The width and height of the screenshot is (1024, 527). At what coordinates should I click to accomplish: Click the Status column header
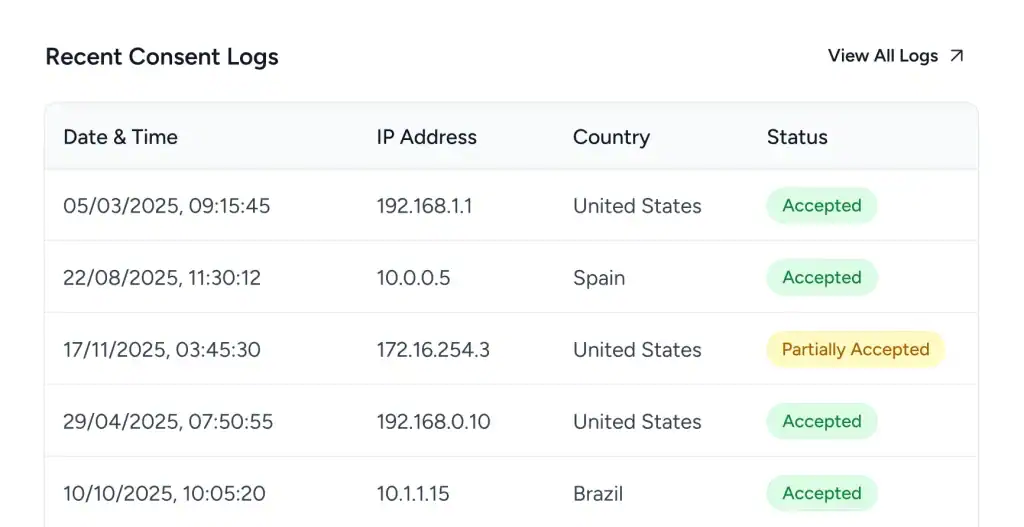[x=797, y=137]
